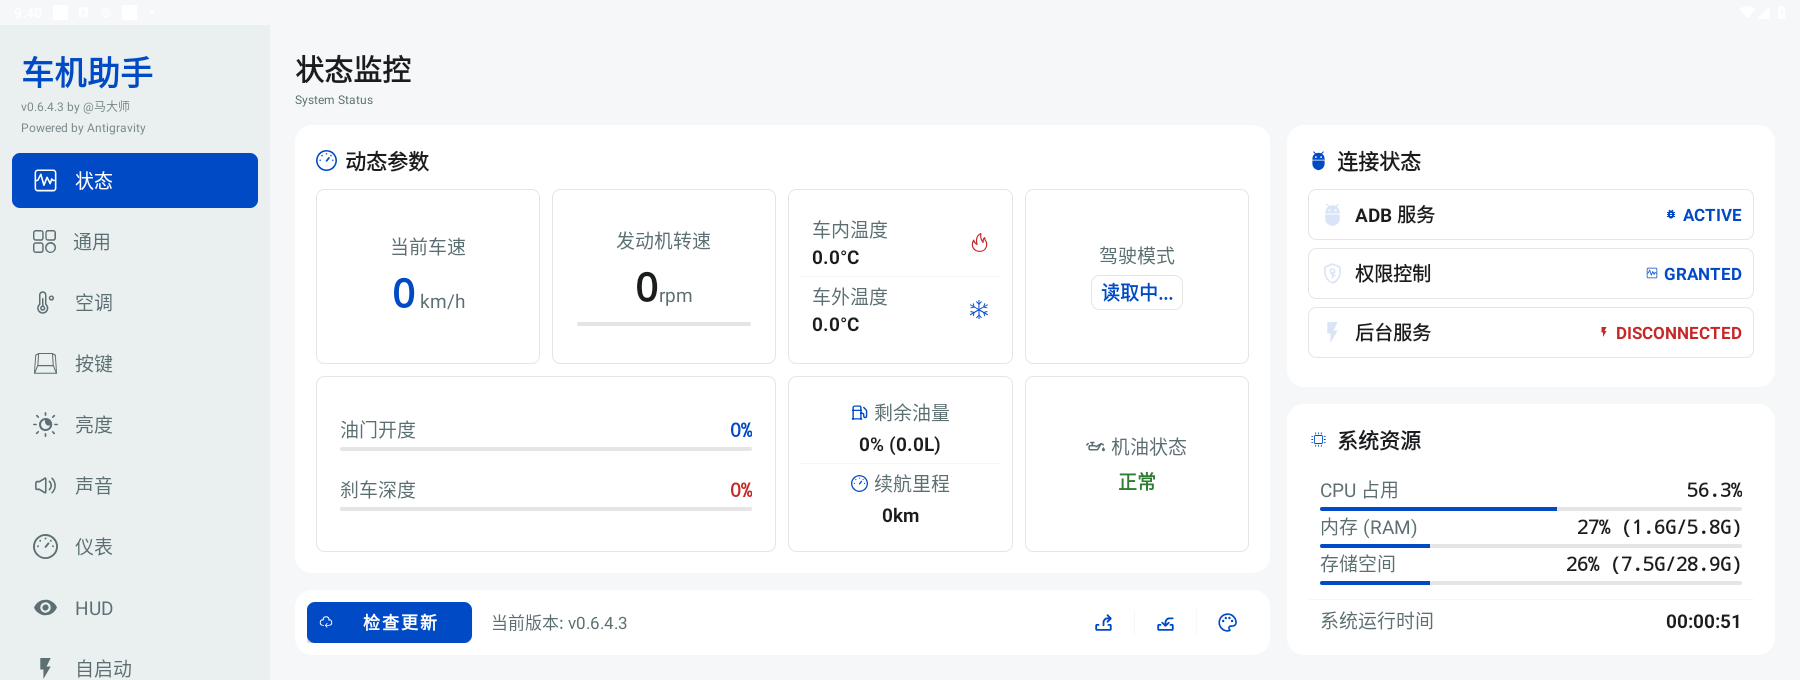The image size is (1800, 680).
Task: Select the 按键 keys tab
Action: [135, 363]
